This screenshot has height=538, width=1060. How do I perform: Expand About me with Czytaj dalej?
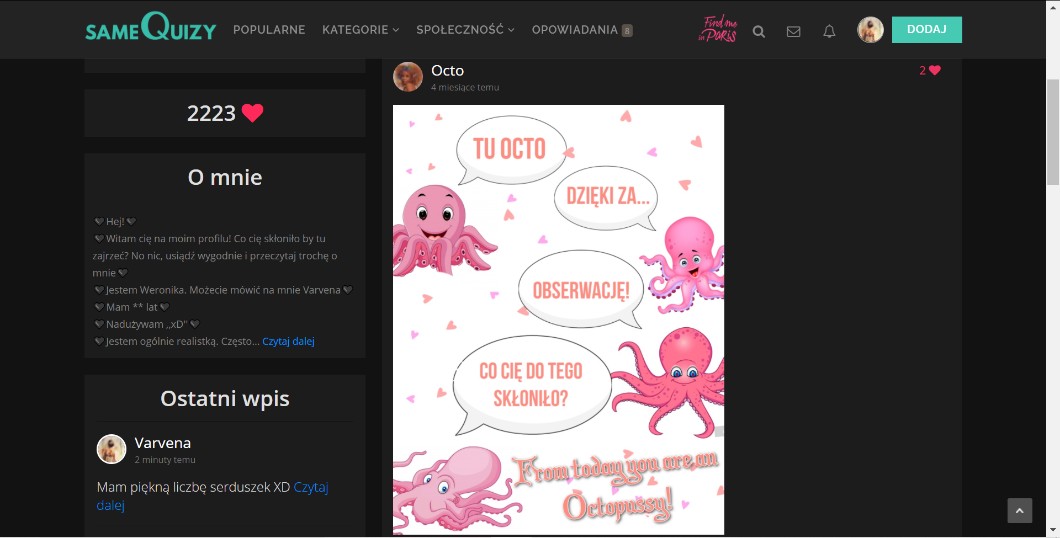(x=288, y=341)
